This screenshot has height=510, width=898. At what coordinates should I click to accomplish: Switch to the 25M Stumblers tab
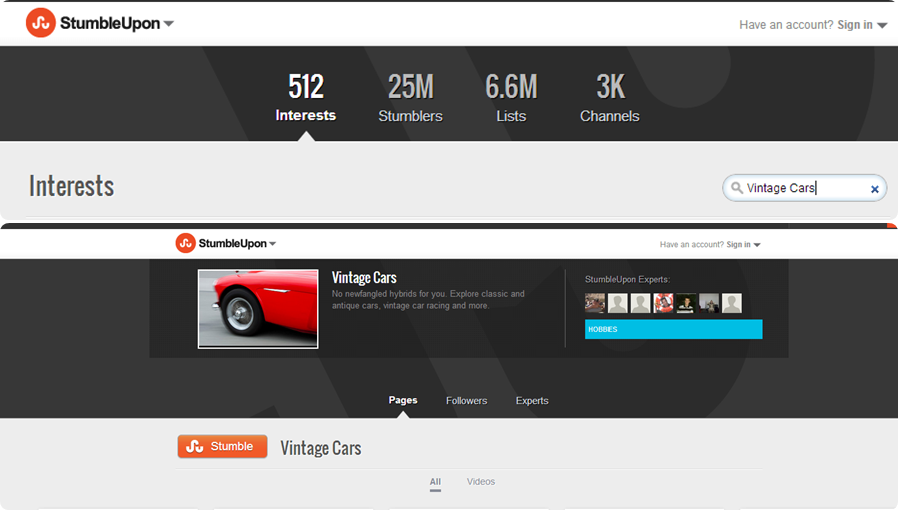pos(411,97)
